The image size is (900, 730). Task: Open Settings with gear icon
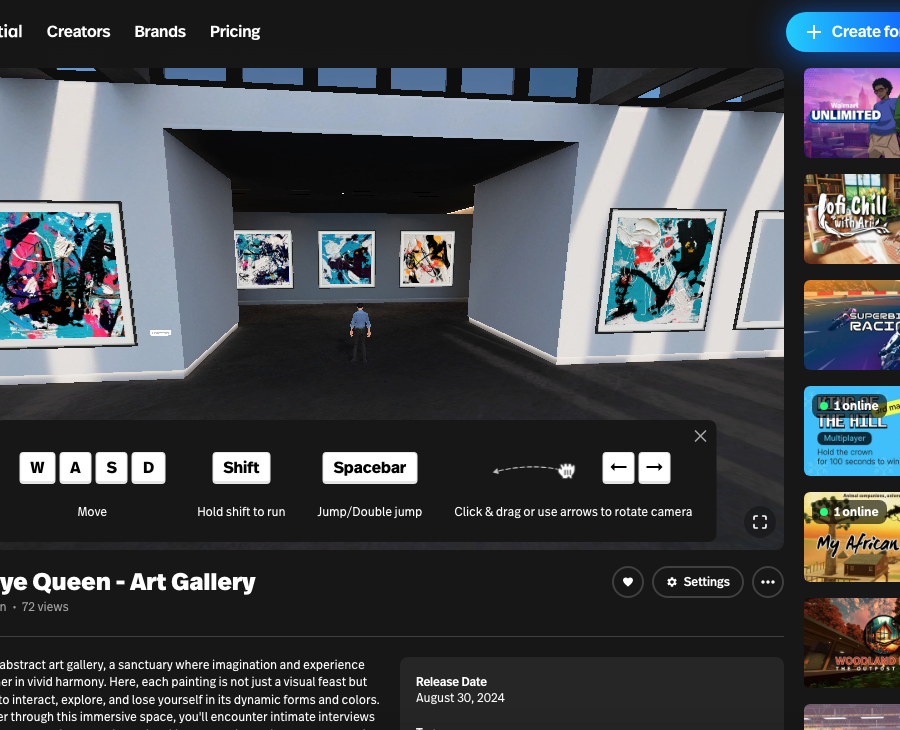(x=697, y=582)
